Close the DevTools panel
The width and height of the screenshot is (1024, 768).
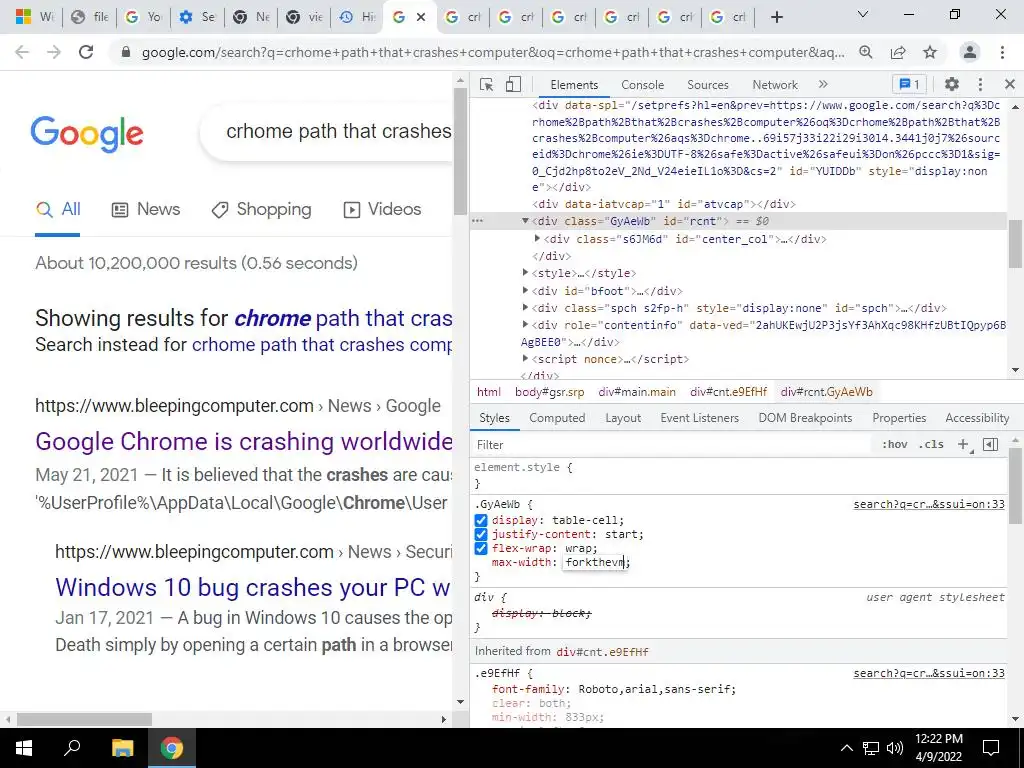(x=1010, y=84)
